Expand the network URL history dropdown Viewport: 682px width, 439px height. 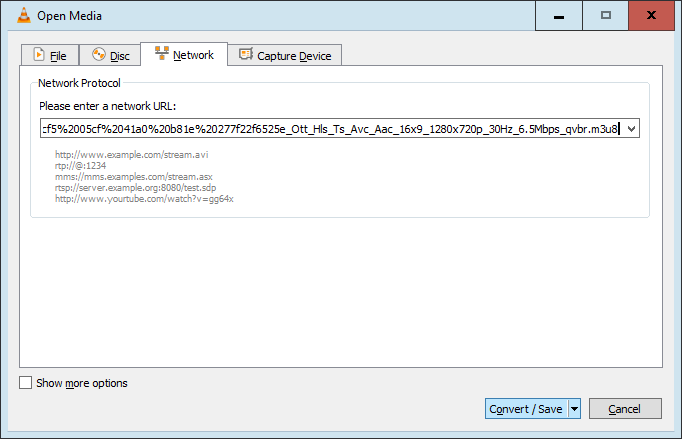click(632, 128)
